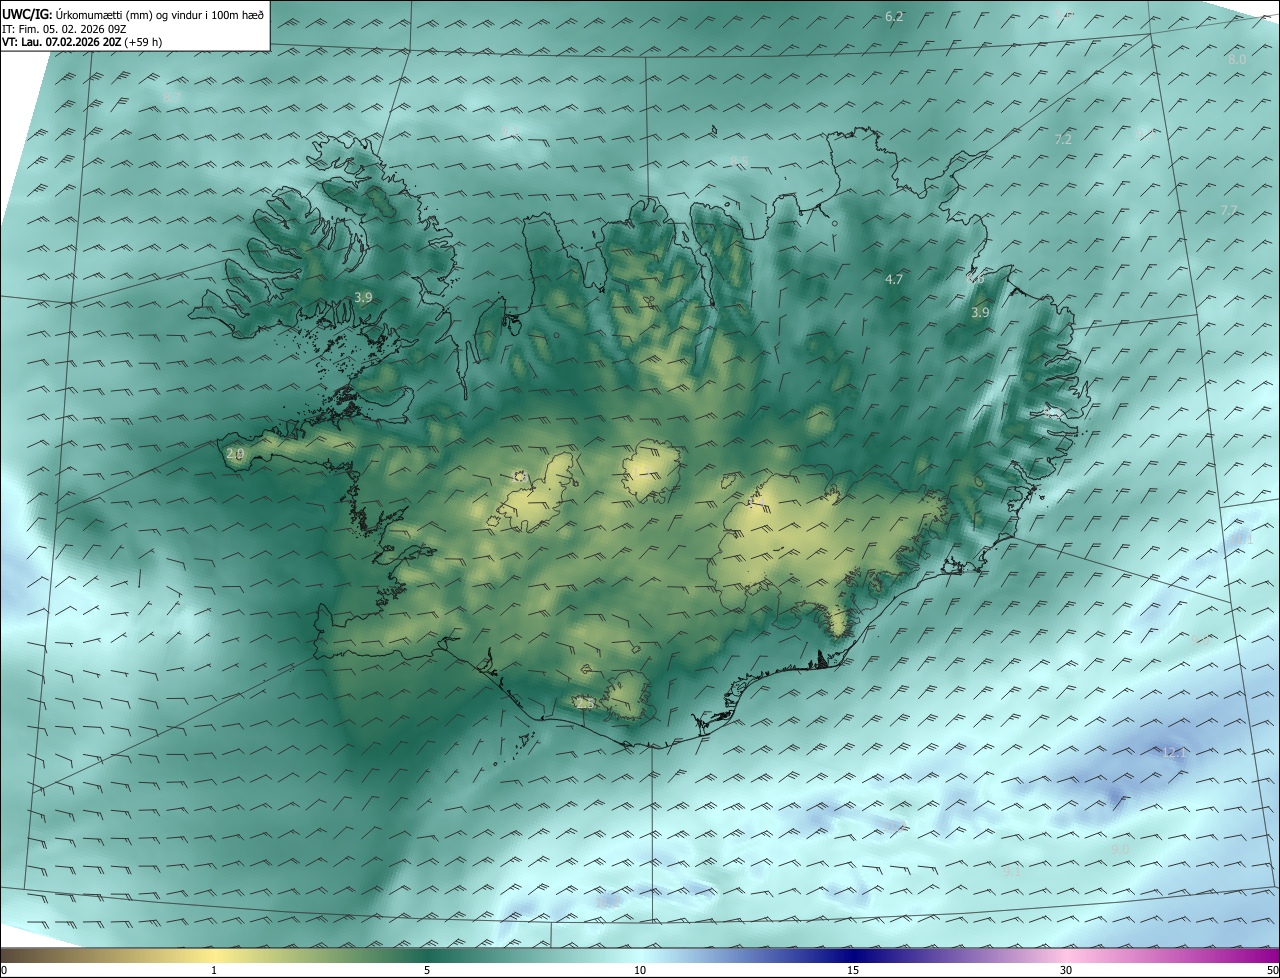Click the 9.0 precipitation value label
Image resolution: width=1280 pixels, height=978 pixels.
tap(1120, 850)
